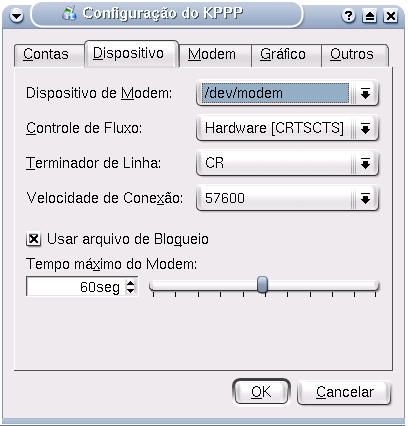Click the modem timeout slider handle
408x426 pixels.
point(262,285)
